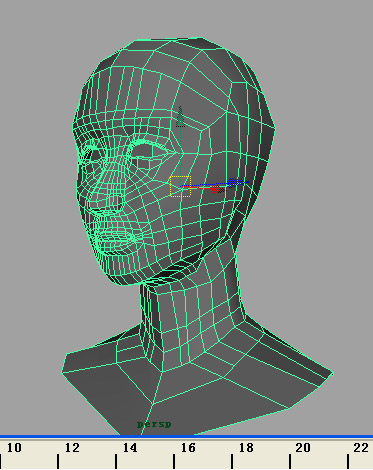Set the timeline to frame 10

click(14, 448)
